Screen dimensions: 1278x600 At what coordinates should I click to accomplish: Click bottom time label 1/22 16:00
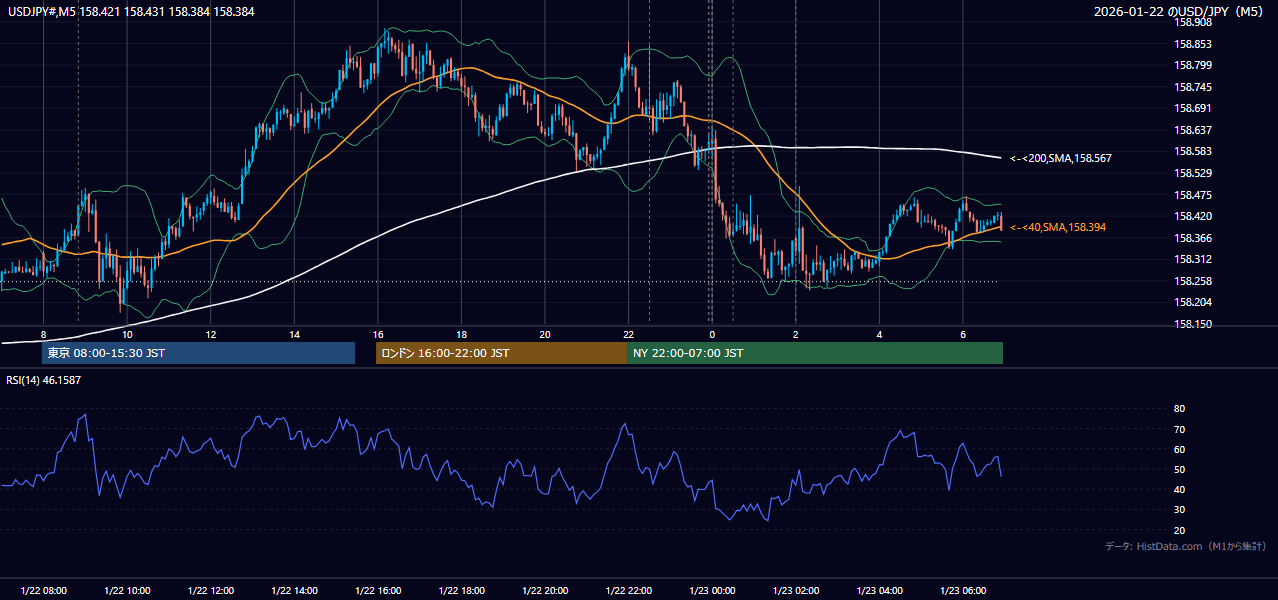point(378,591)
